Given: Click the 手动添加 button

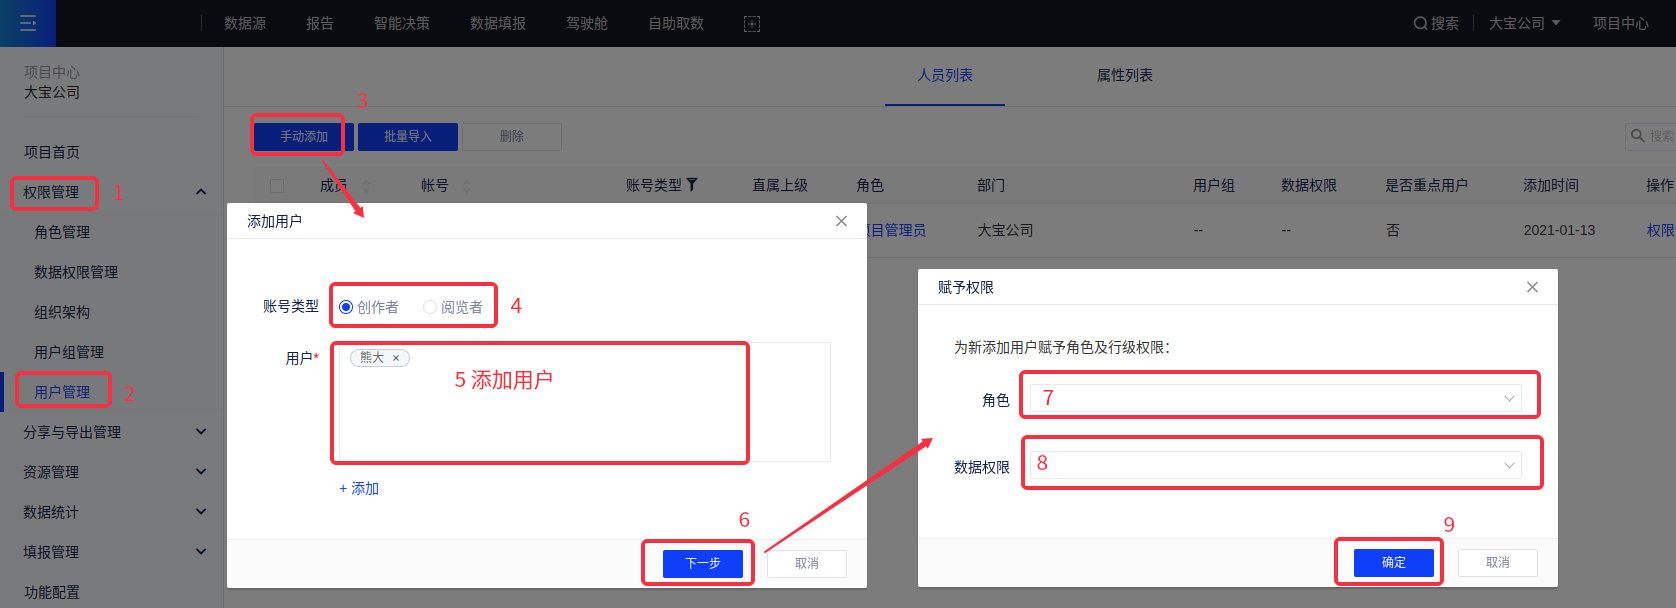Looking at the screenshot, I should coord(304,136).
